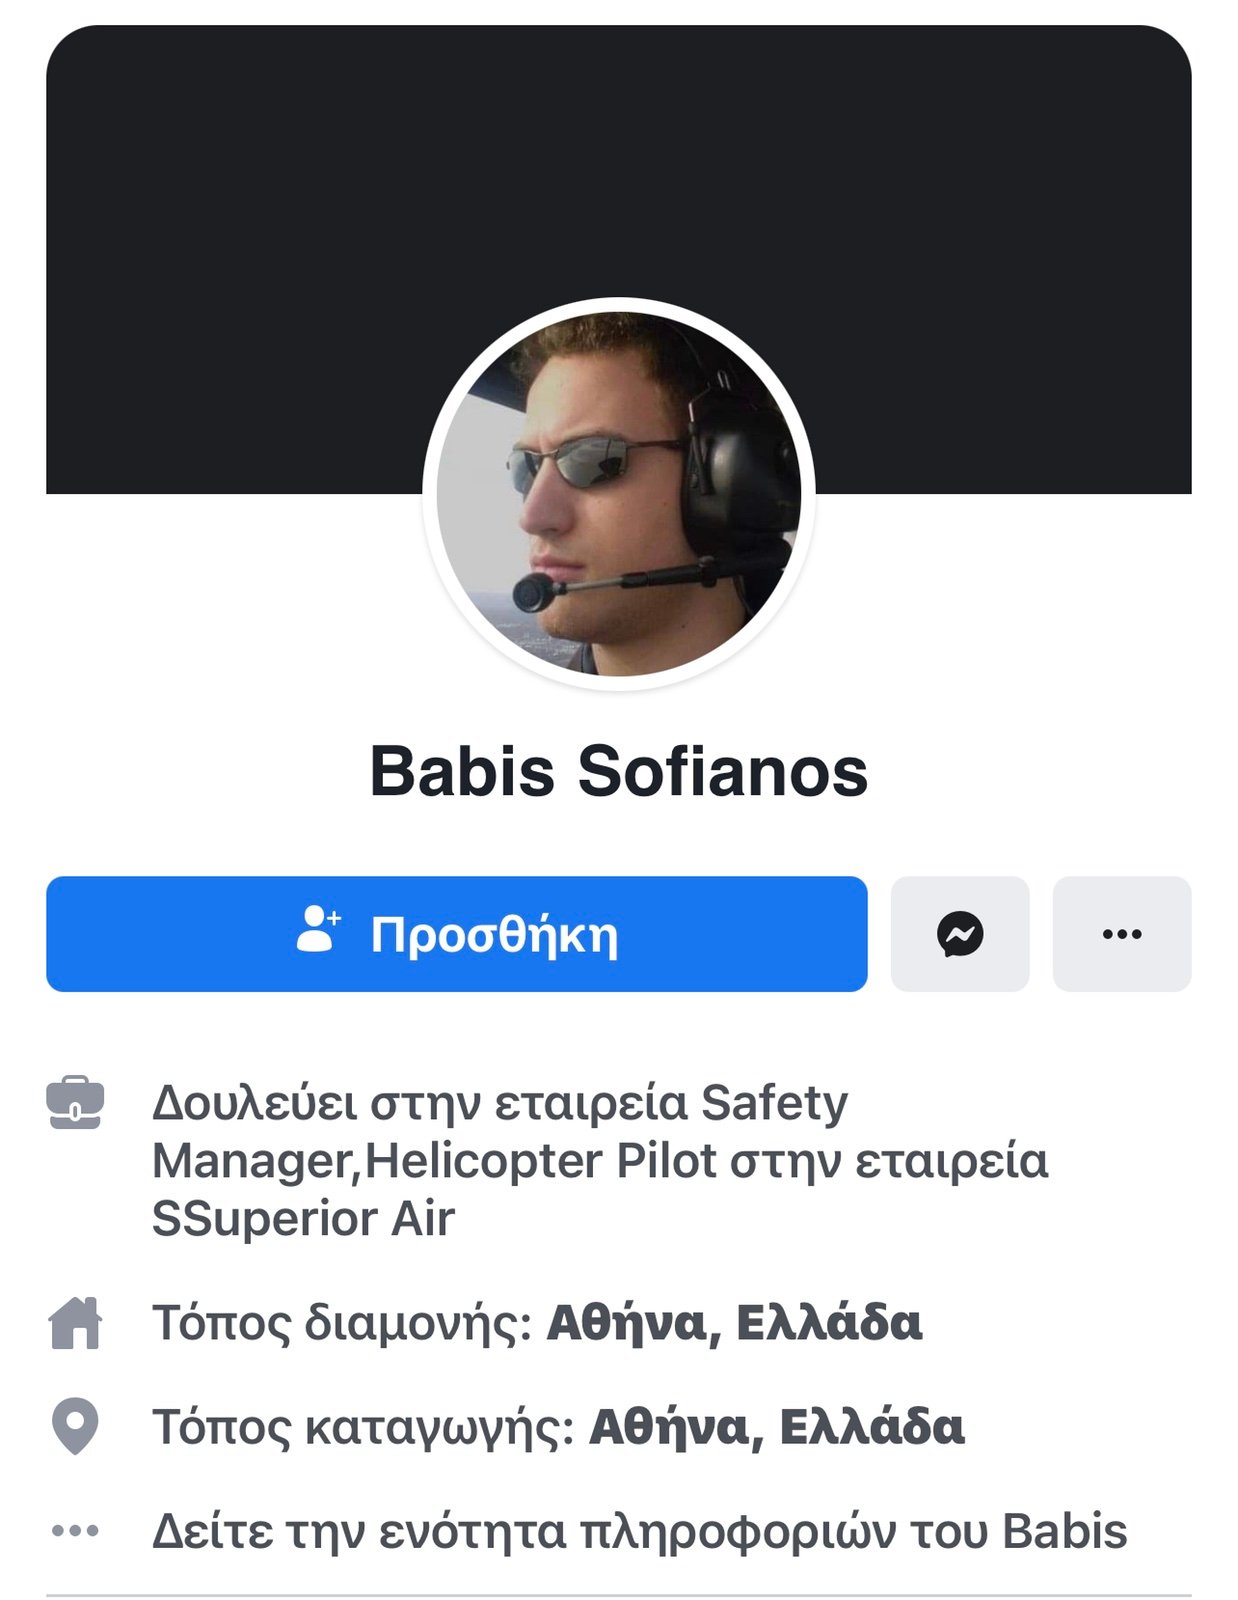1238x1600 pixels.
Task: Click the Τόπος διαμονής label
Action: point(342,1323)
